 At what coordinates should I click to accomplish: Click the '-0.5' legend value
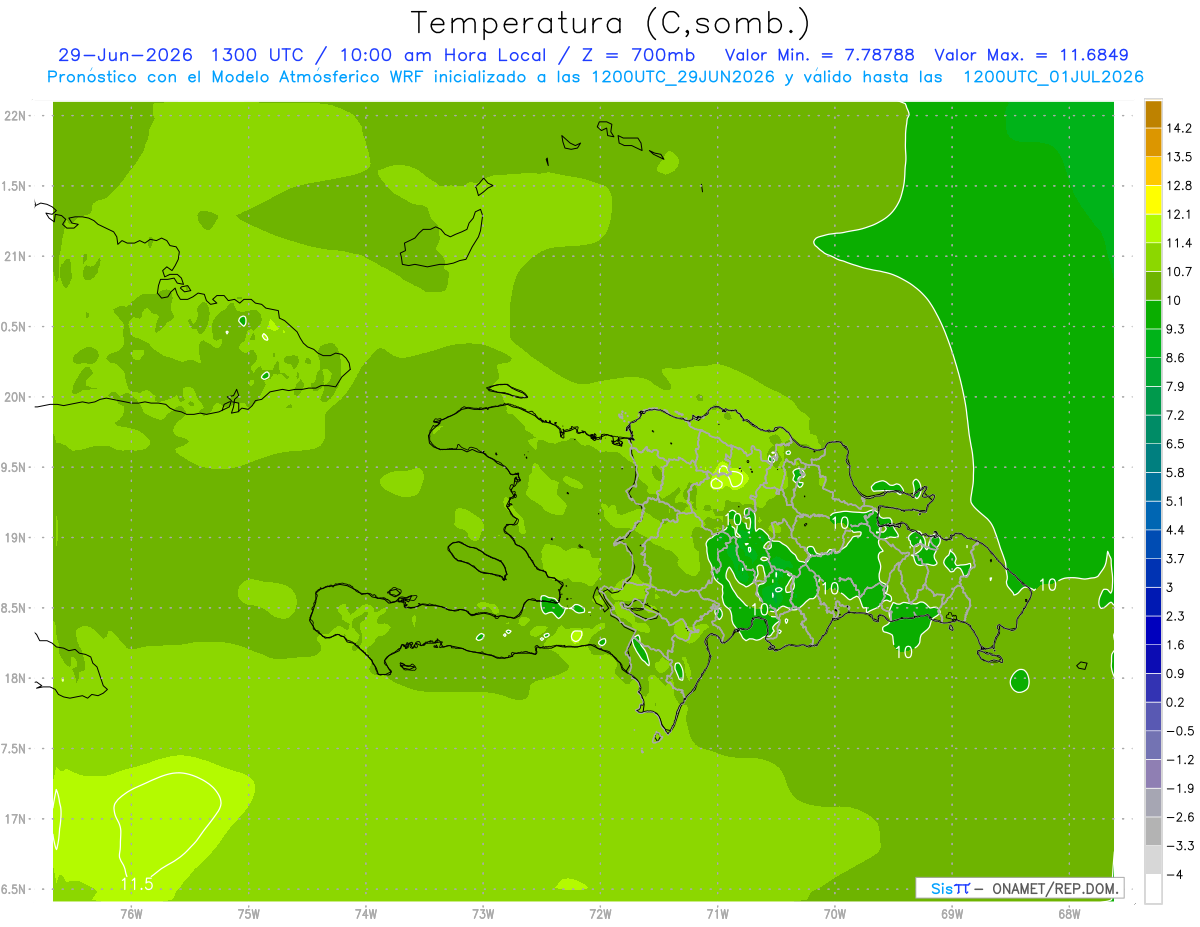tap(1179, 731)
